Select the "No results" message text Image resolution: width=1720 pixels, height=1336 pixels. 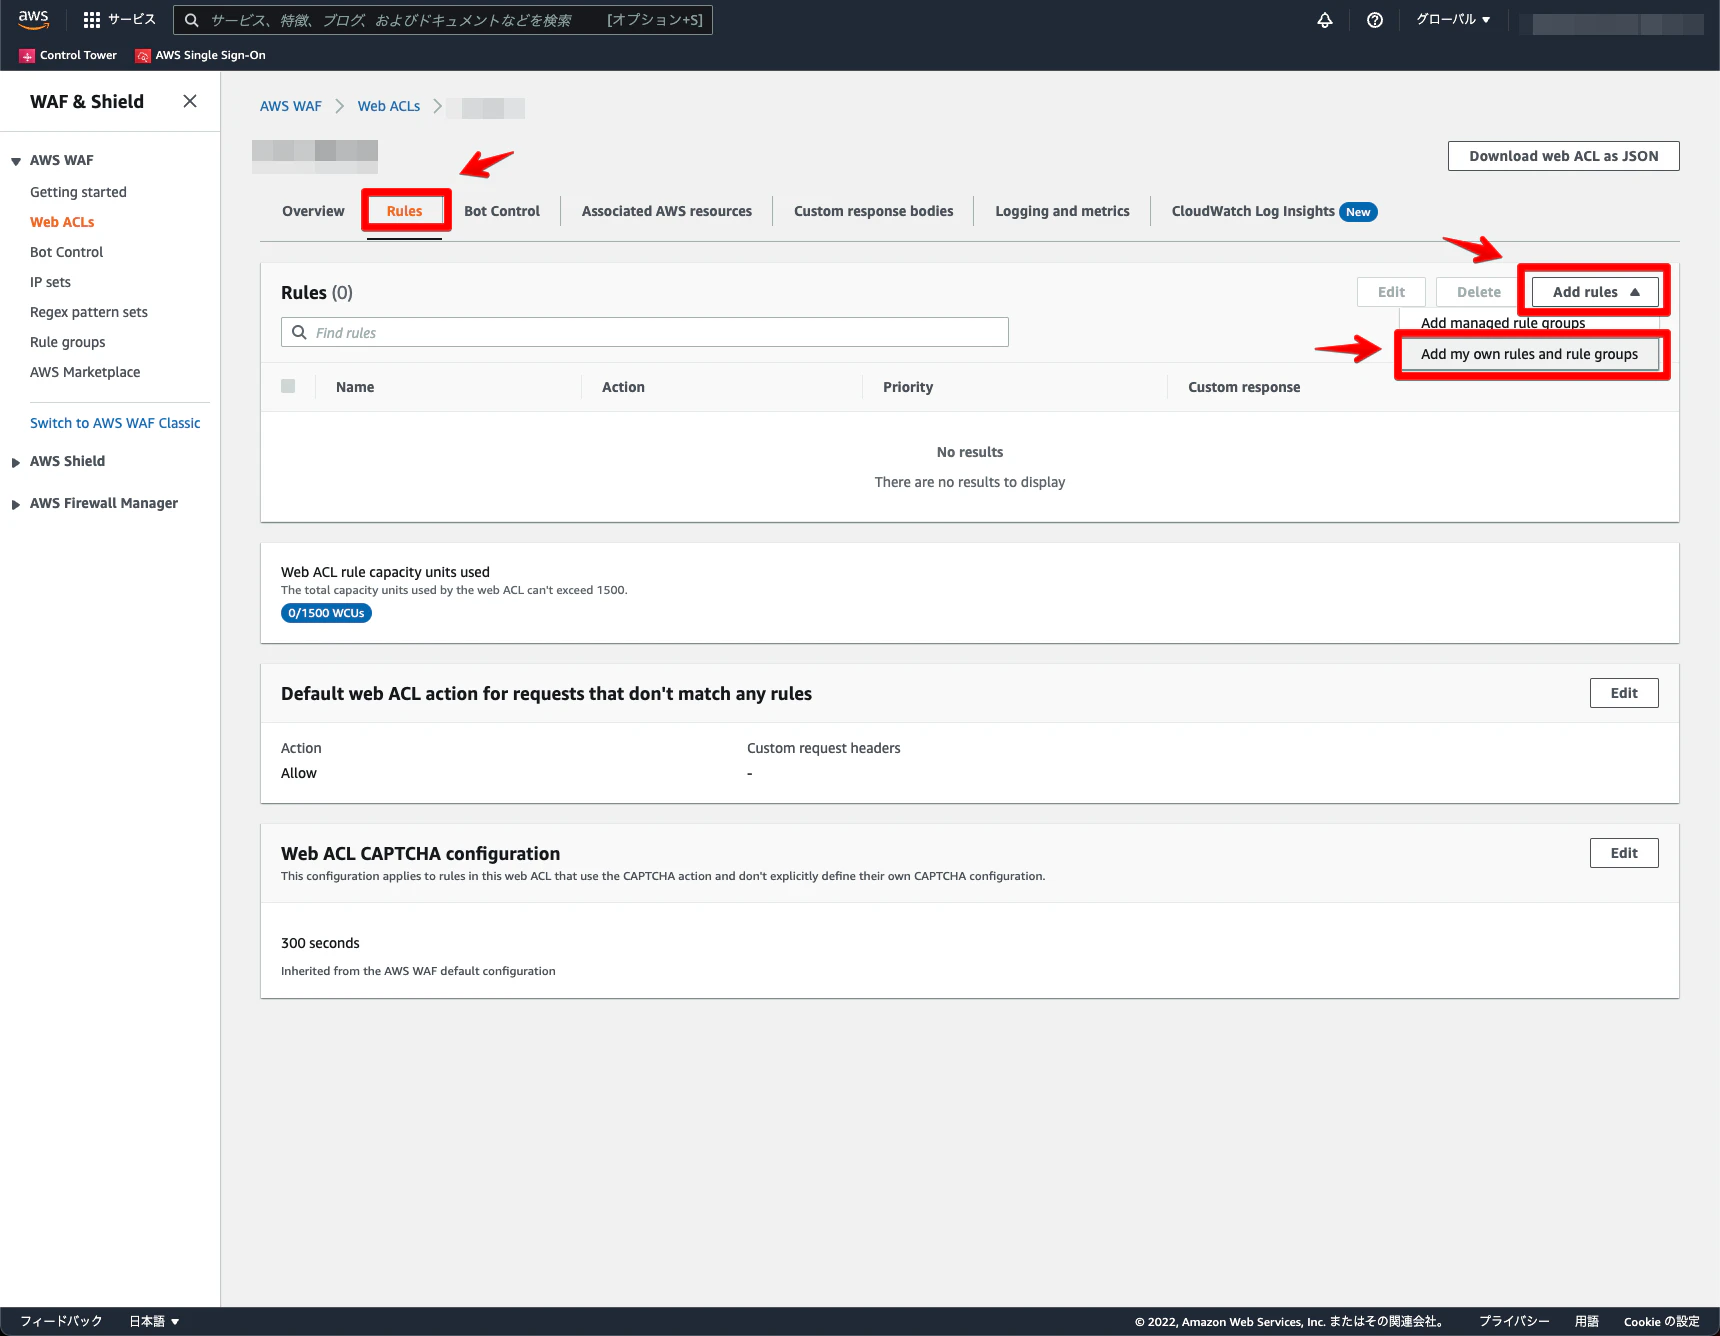coord(970,452)
